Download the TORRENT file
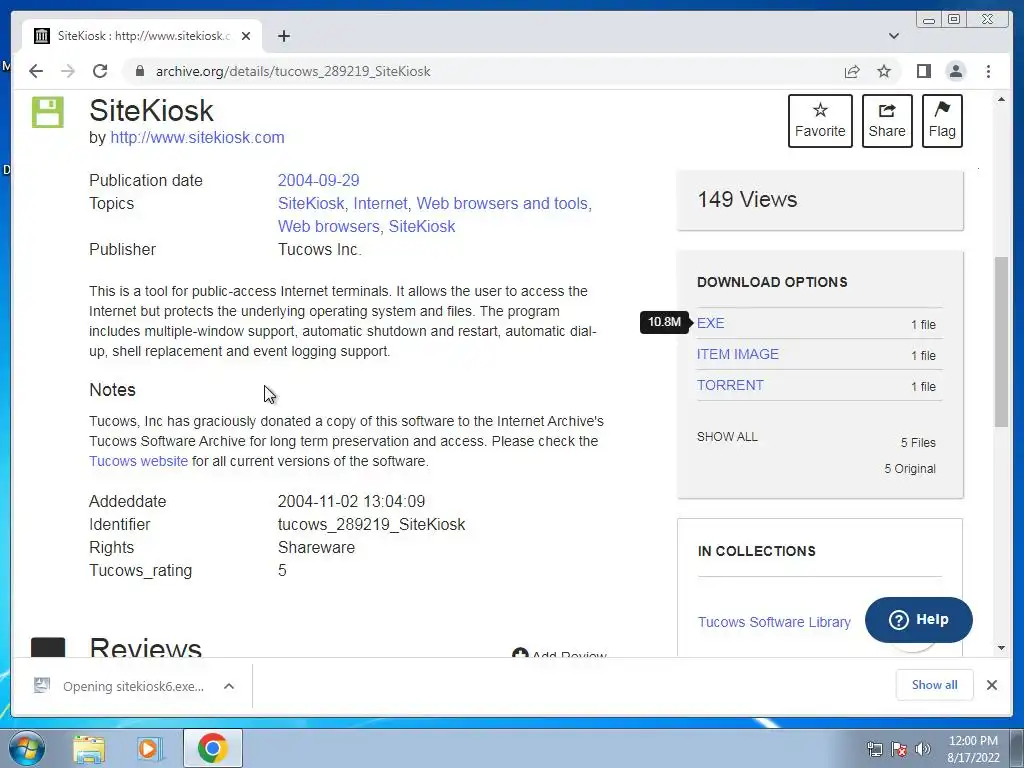 pyautogui.click(x=730, y=385)
